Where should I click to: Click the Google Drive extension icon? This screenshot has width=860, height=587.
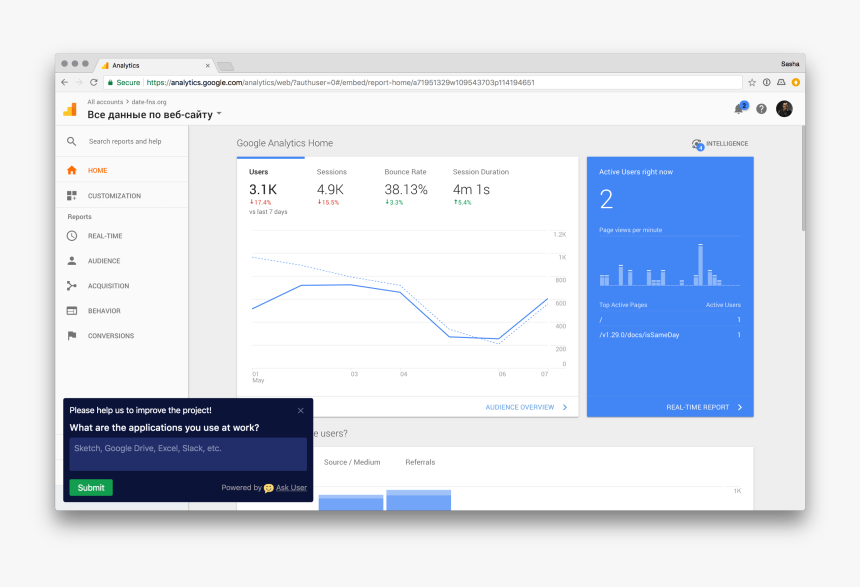point(781,82)
